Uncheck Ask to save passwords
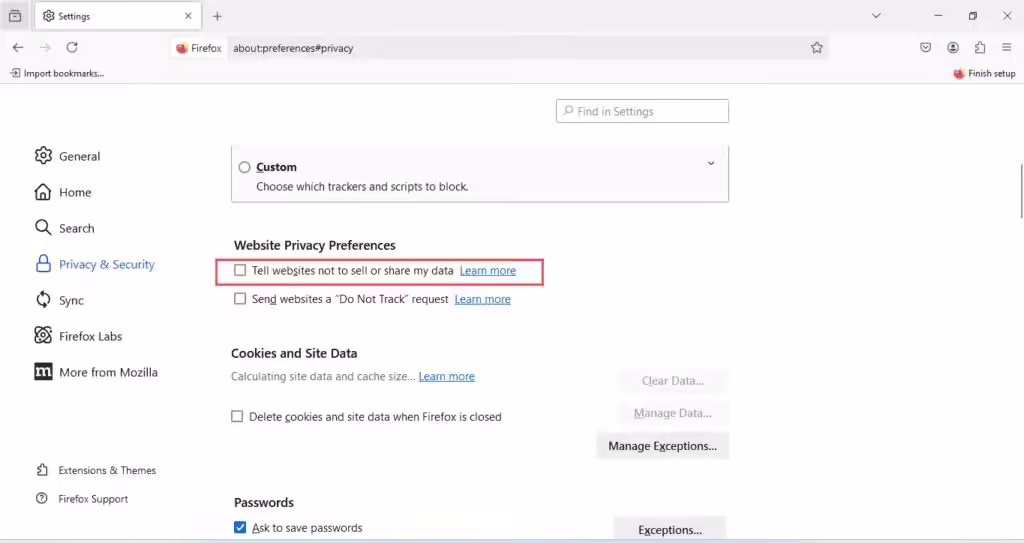 (240, 528)
